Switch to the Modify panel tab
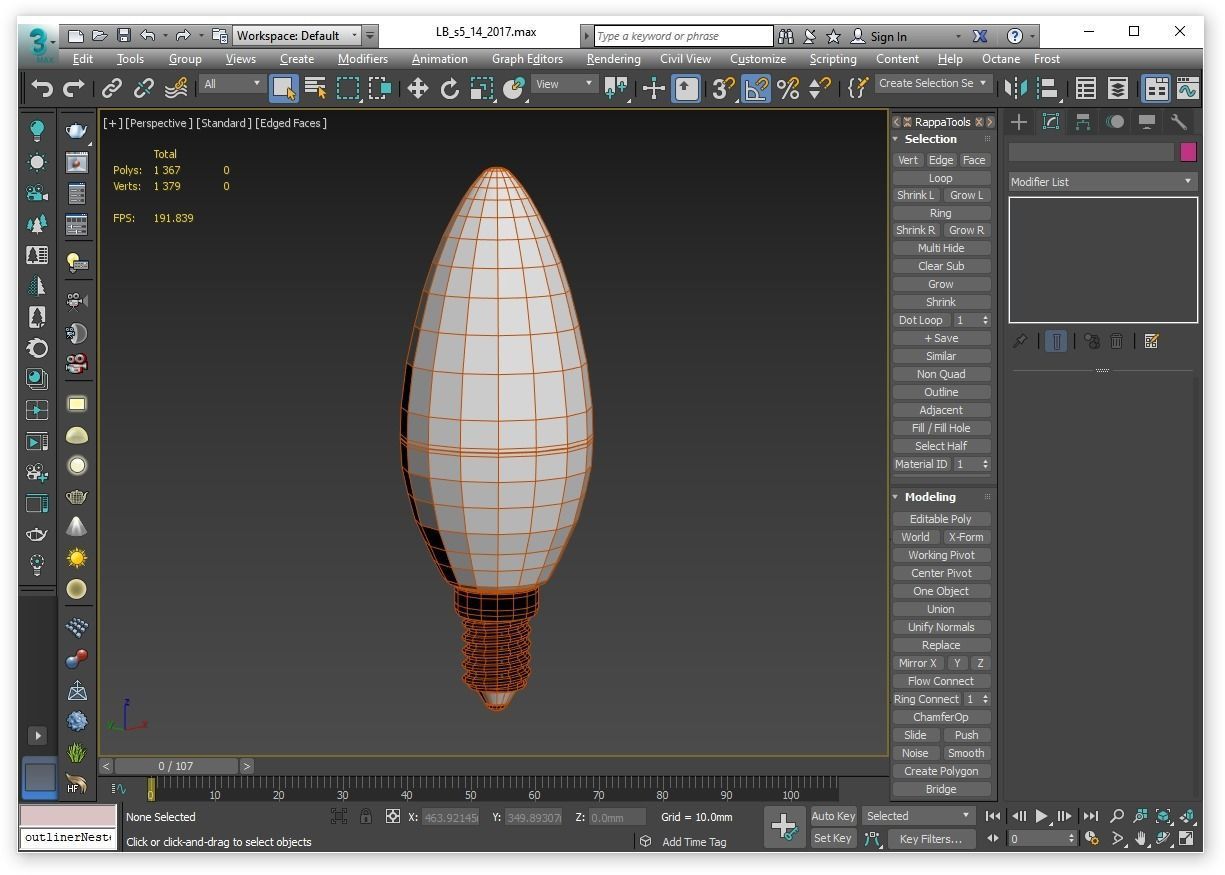 click(x=1051, y=122)
